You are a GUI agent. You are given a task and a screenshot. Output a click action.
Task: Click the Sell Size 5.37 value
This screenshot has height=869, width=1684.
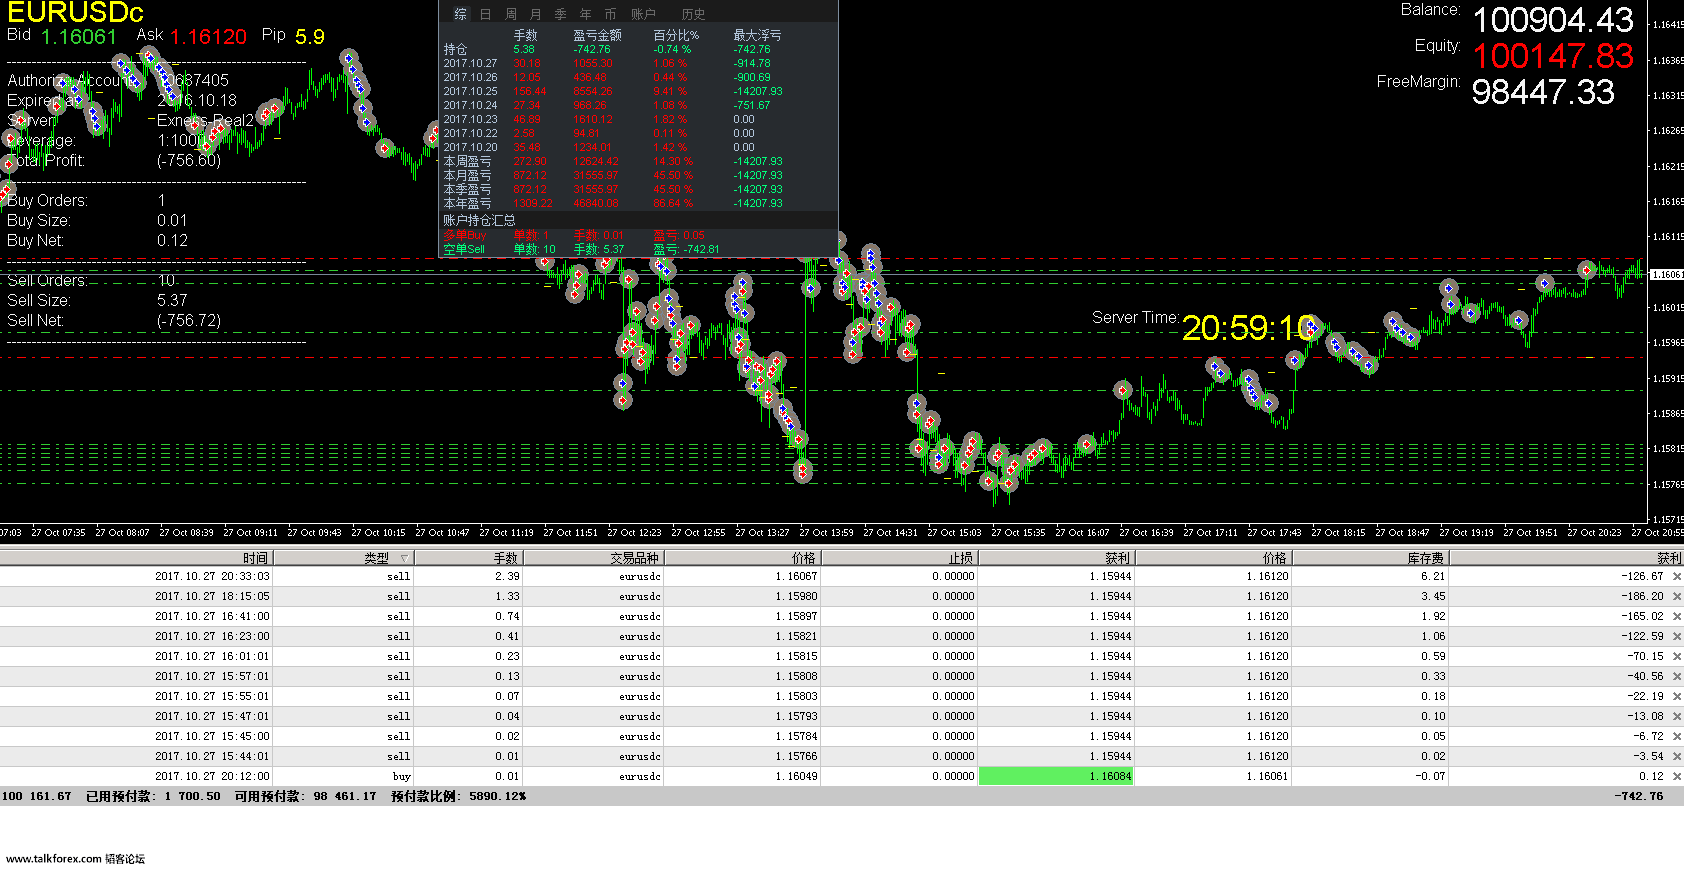(172, 300)
